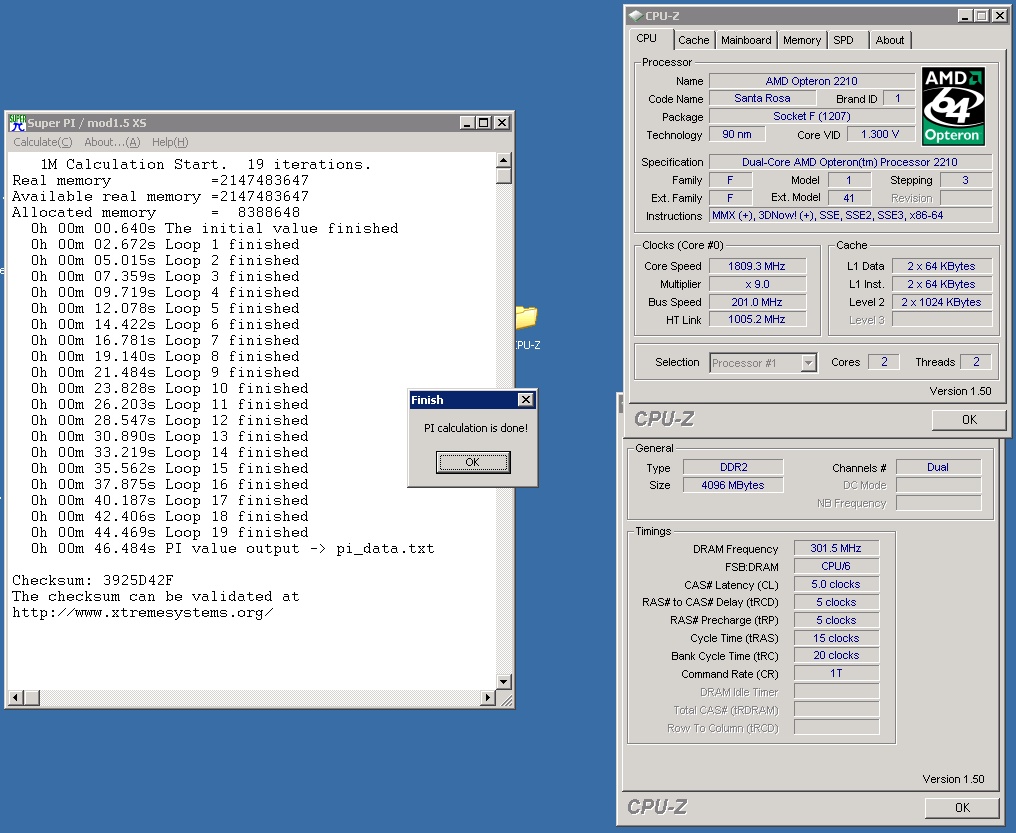Click the L1 Data 2 x 64 KBytes value

click(941, 266)
